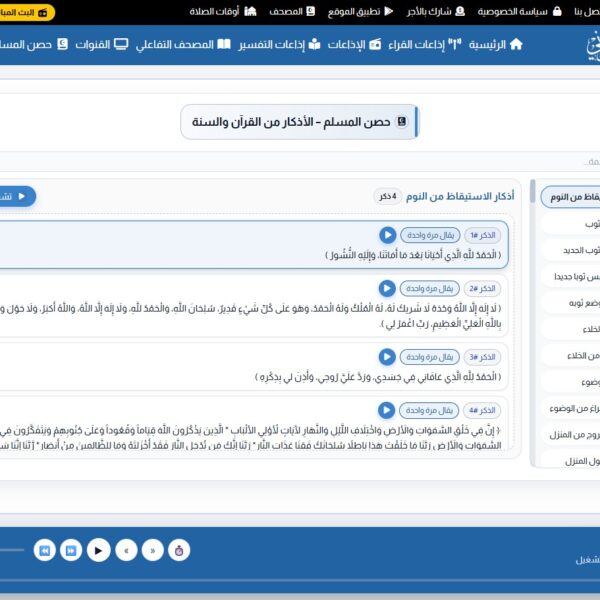Click the rewind button in the player bar
Viewport: 600px width, 600px height.
(x=44, y=549)
